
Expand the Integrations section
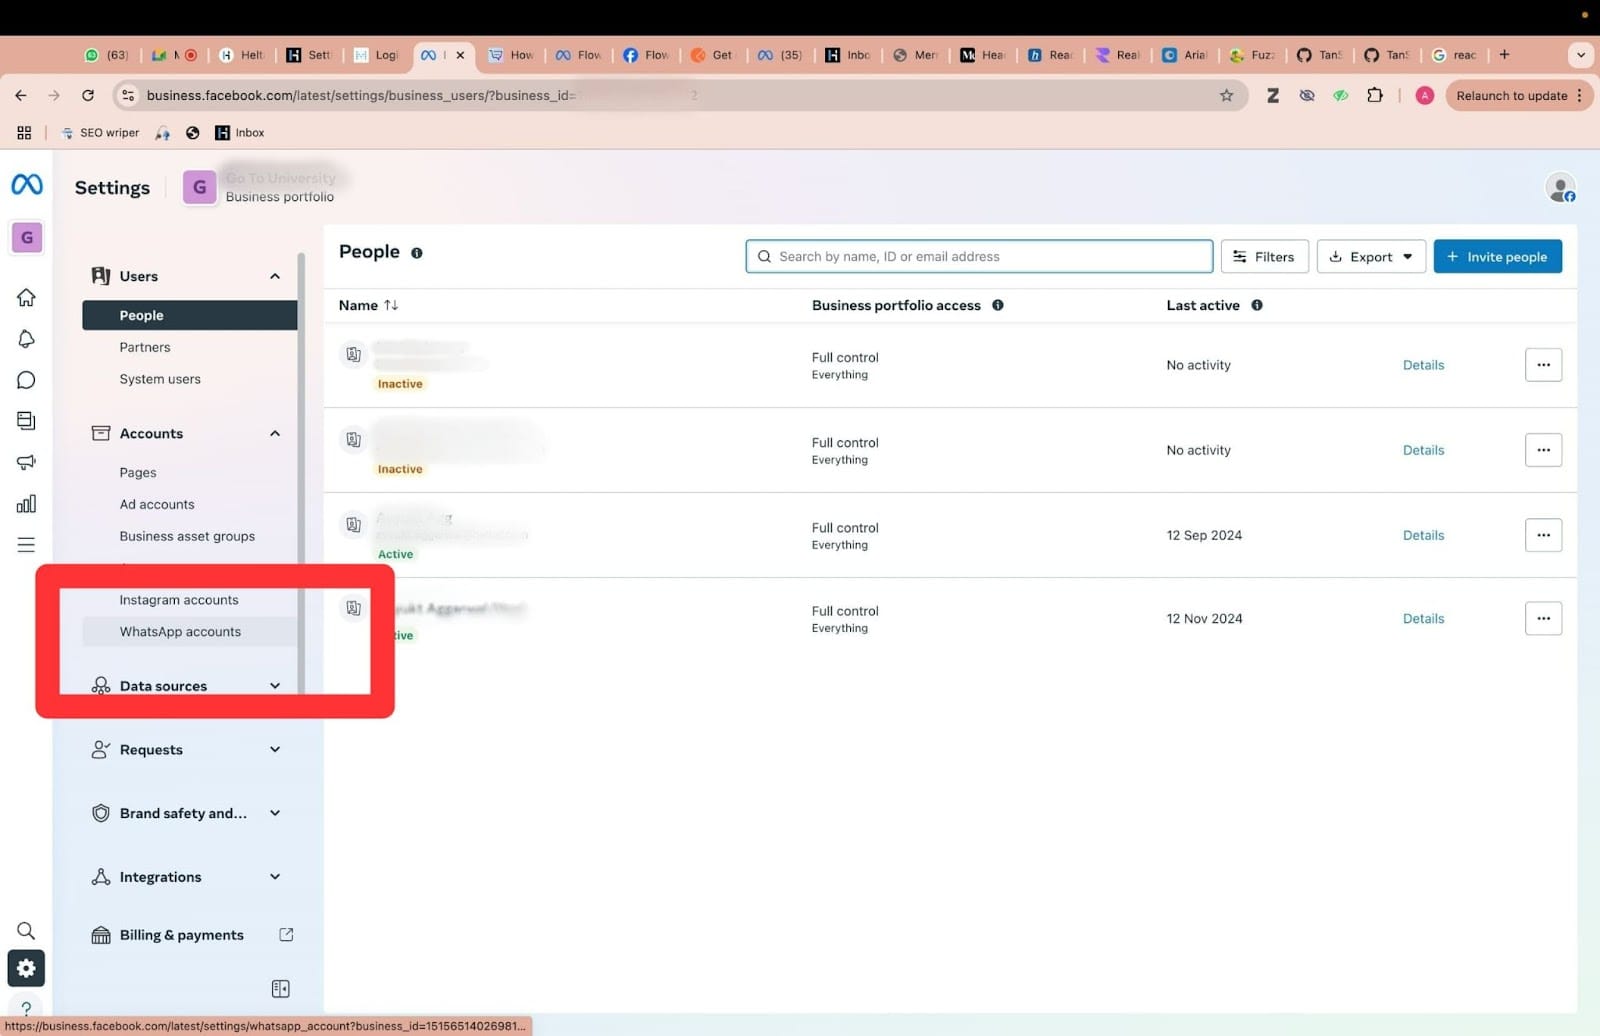tap(274, 877)
